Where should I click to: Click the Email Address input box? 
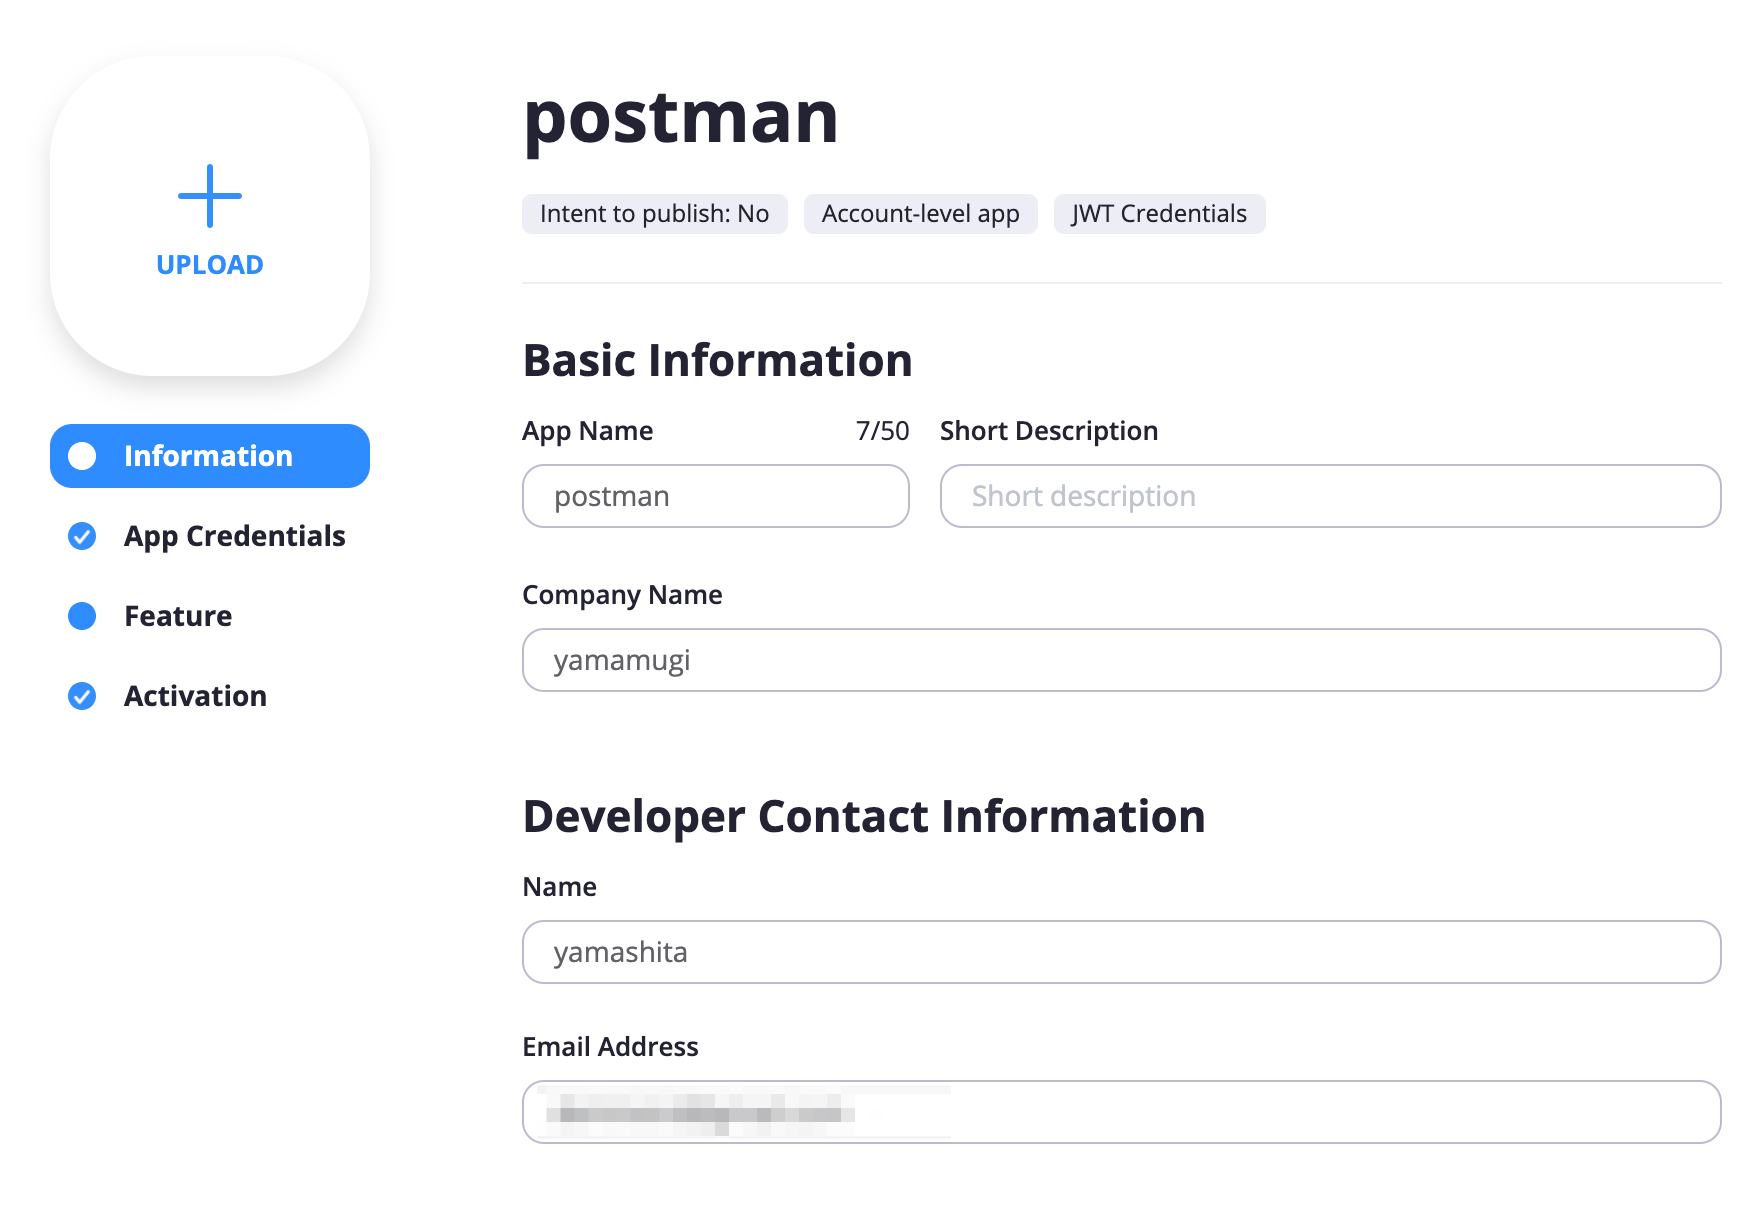(x=1122, y=1112)
